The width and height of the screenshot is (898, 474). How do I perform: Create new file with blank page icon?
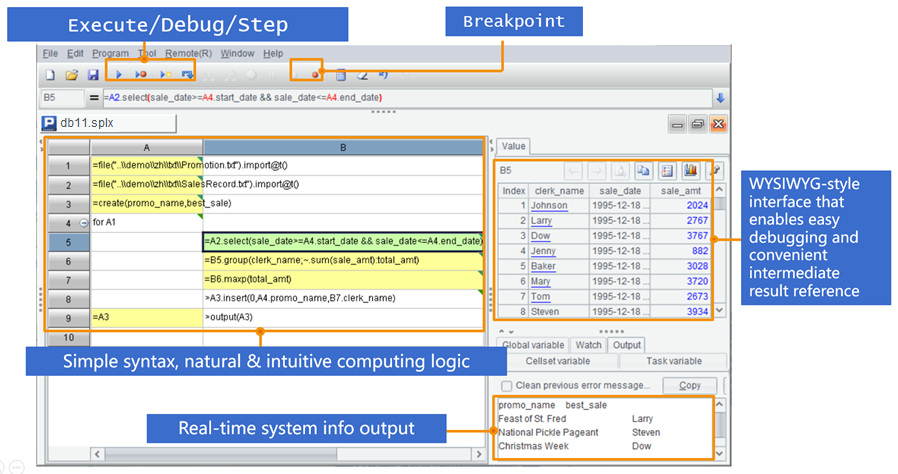point(50,75)
